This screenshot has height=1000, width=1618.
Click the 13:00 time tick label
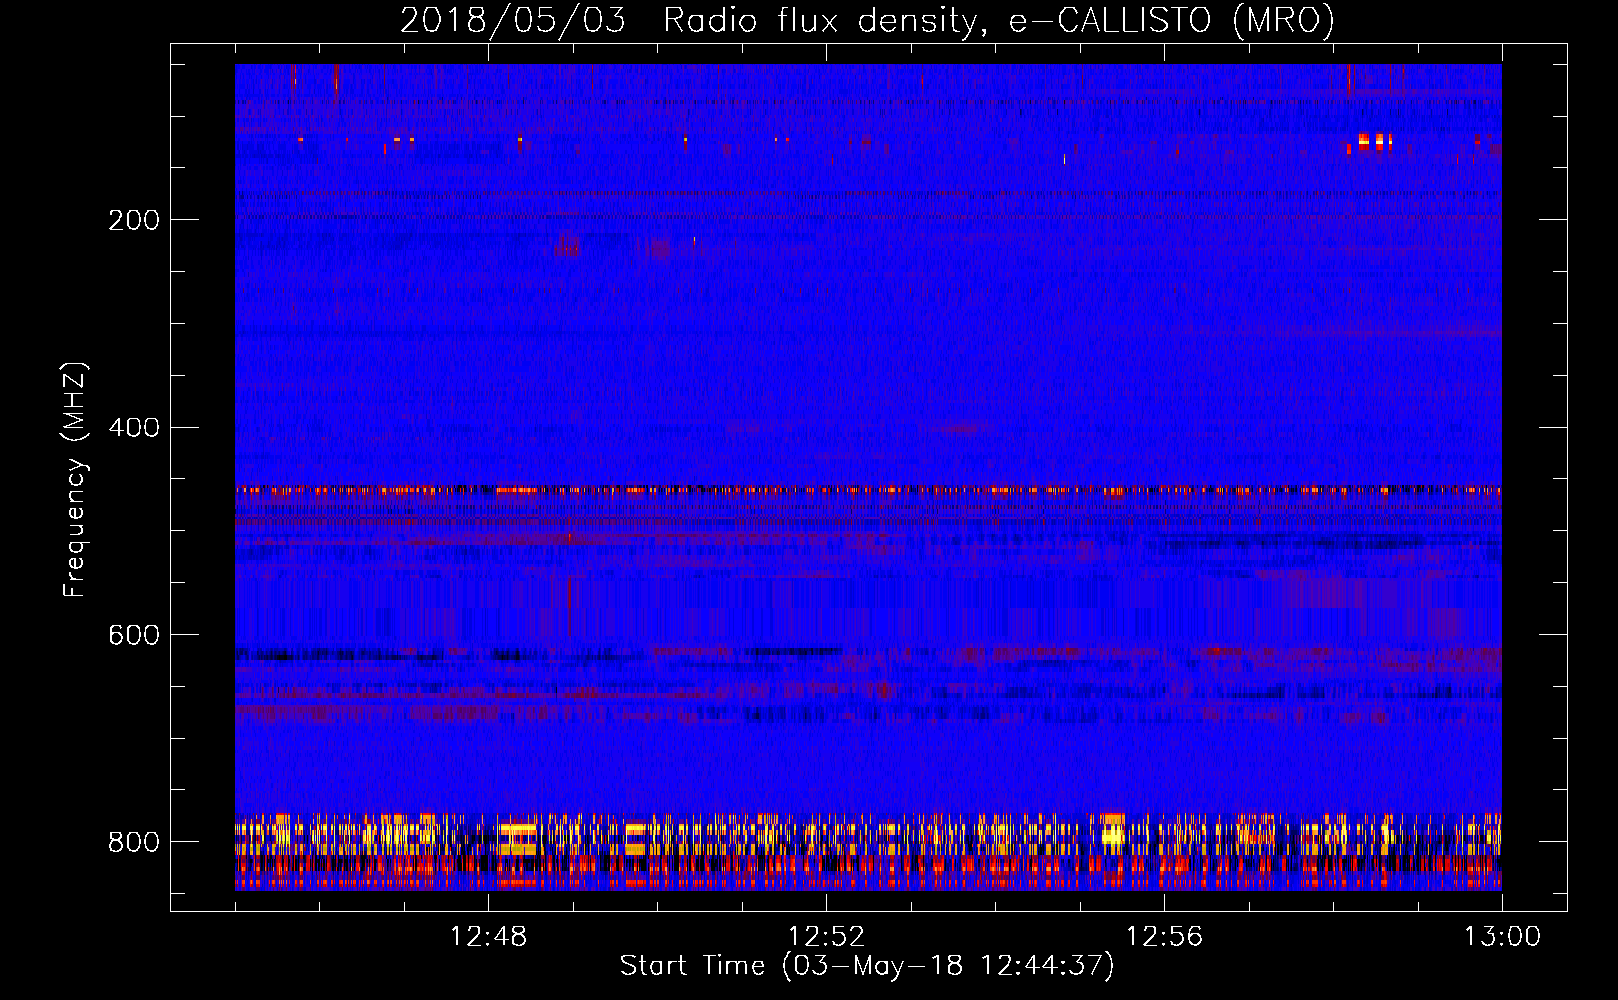pyautogui.click(x=1502, y=937)
